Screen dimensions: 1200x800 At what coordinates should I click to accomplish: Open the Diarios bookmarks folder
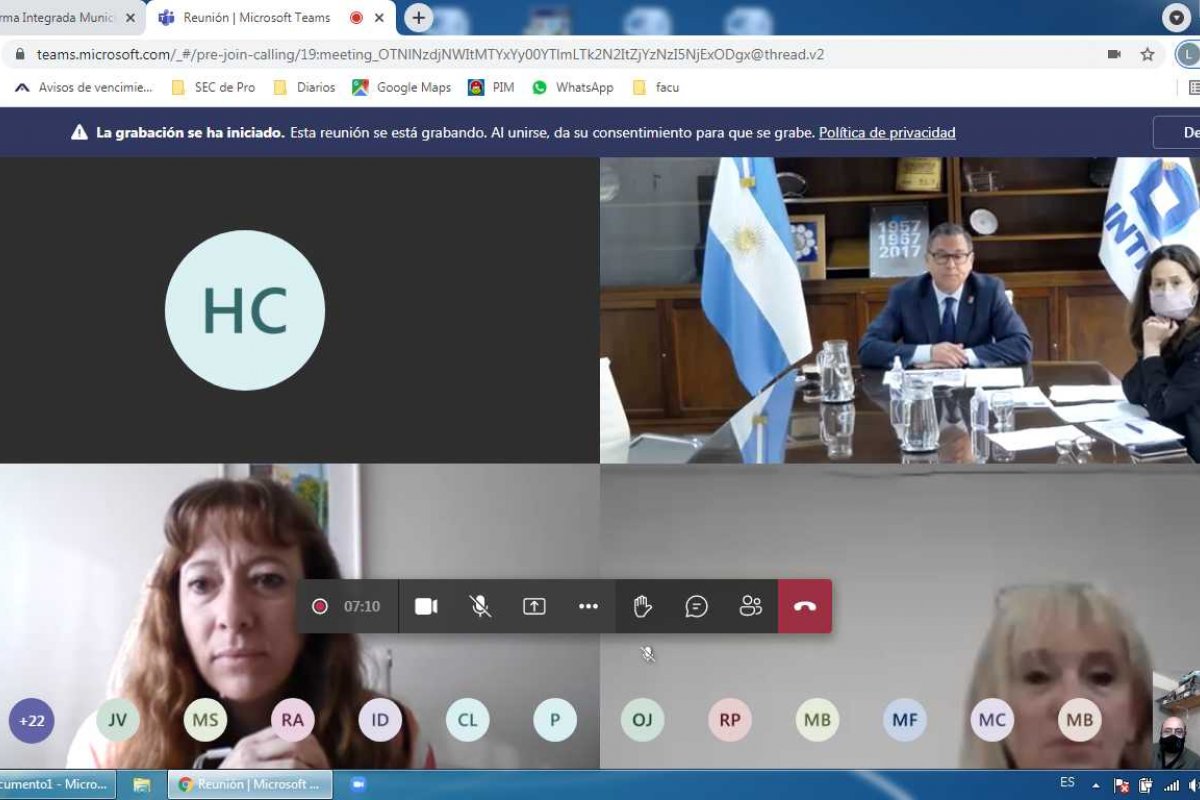[304, 87]
